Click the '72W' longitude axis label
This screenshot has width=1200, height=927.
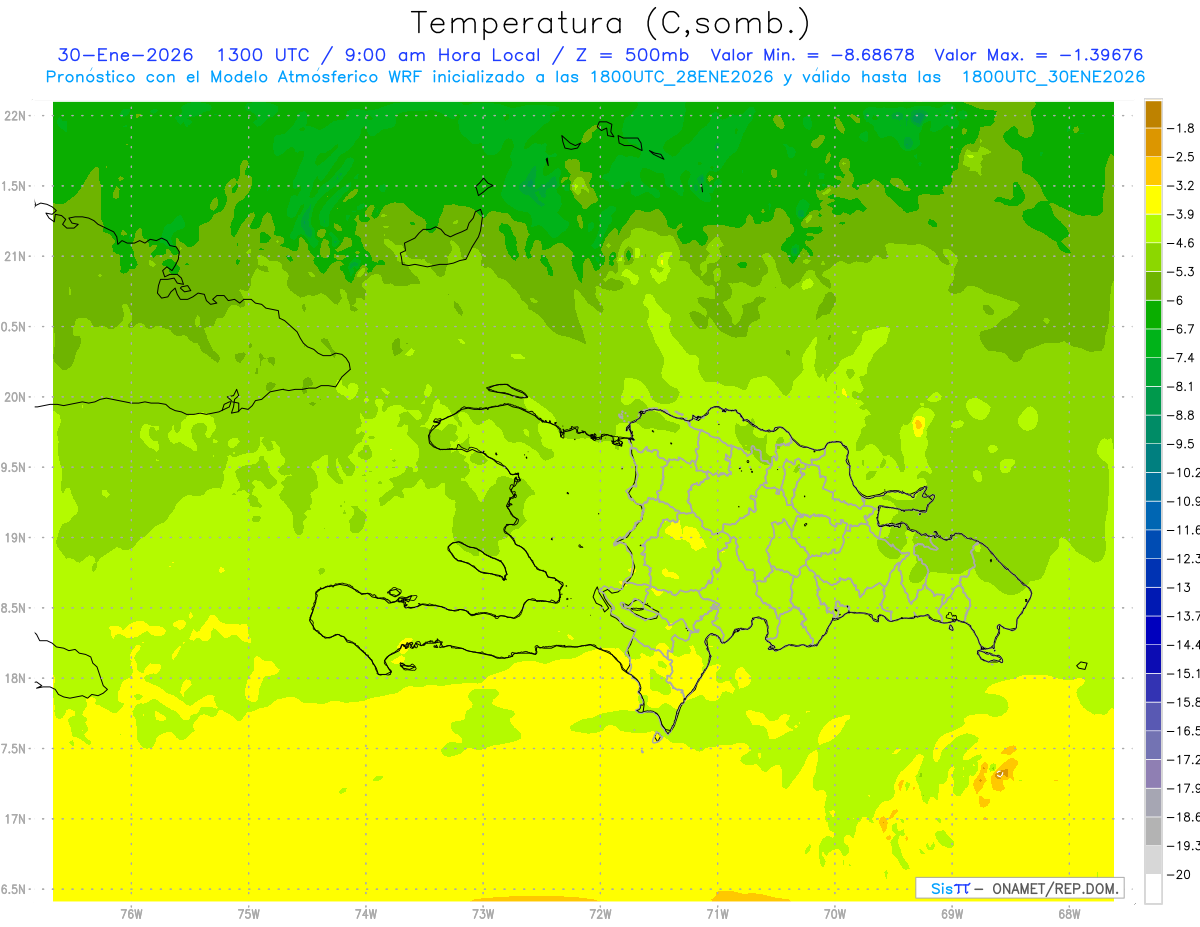pyautogui.click(x=600, y=914)
